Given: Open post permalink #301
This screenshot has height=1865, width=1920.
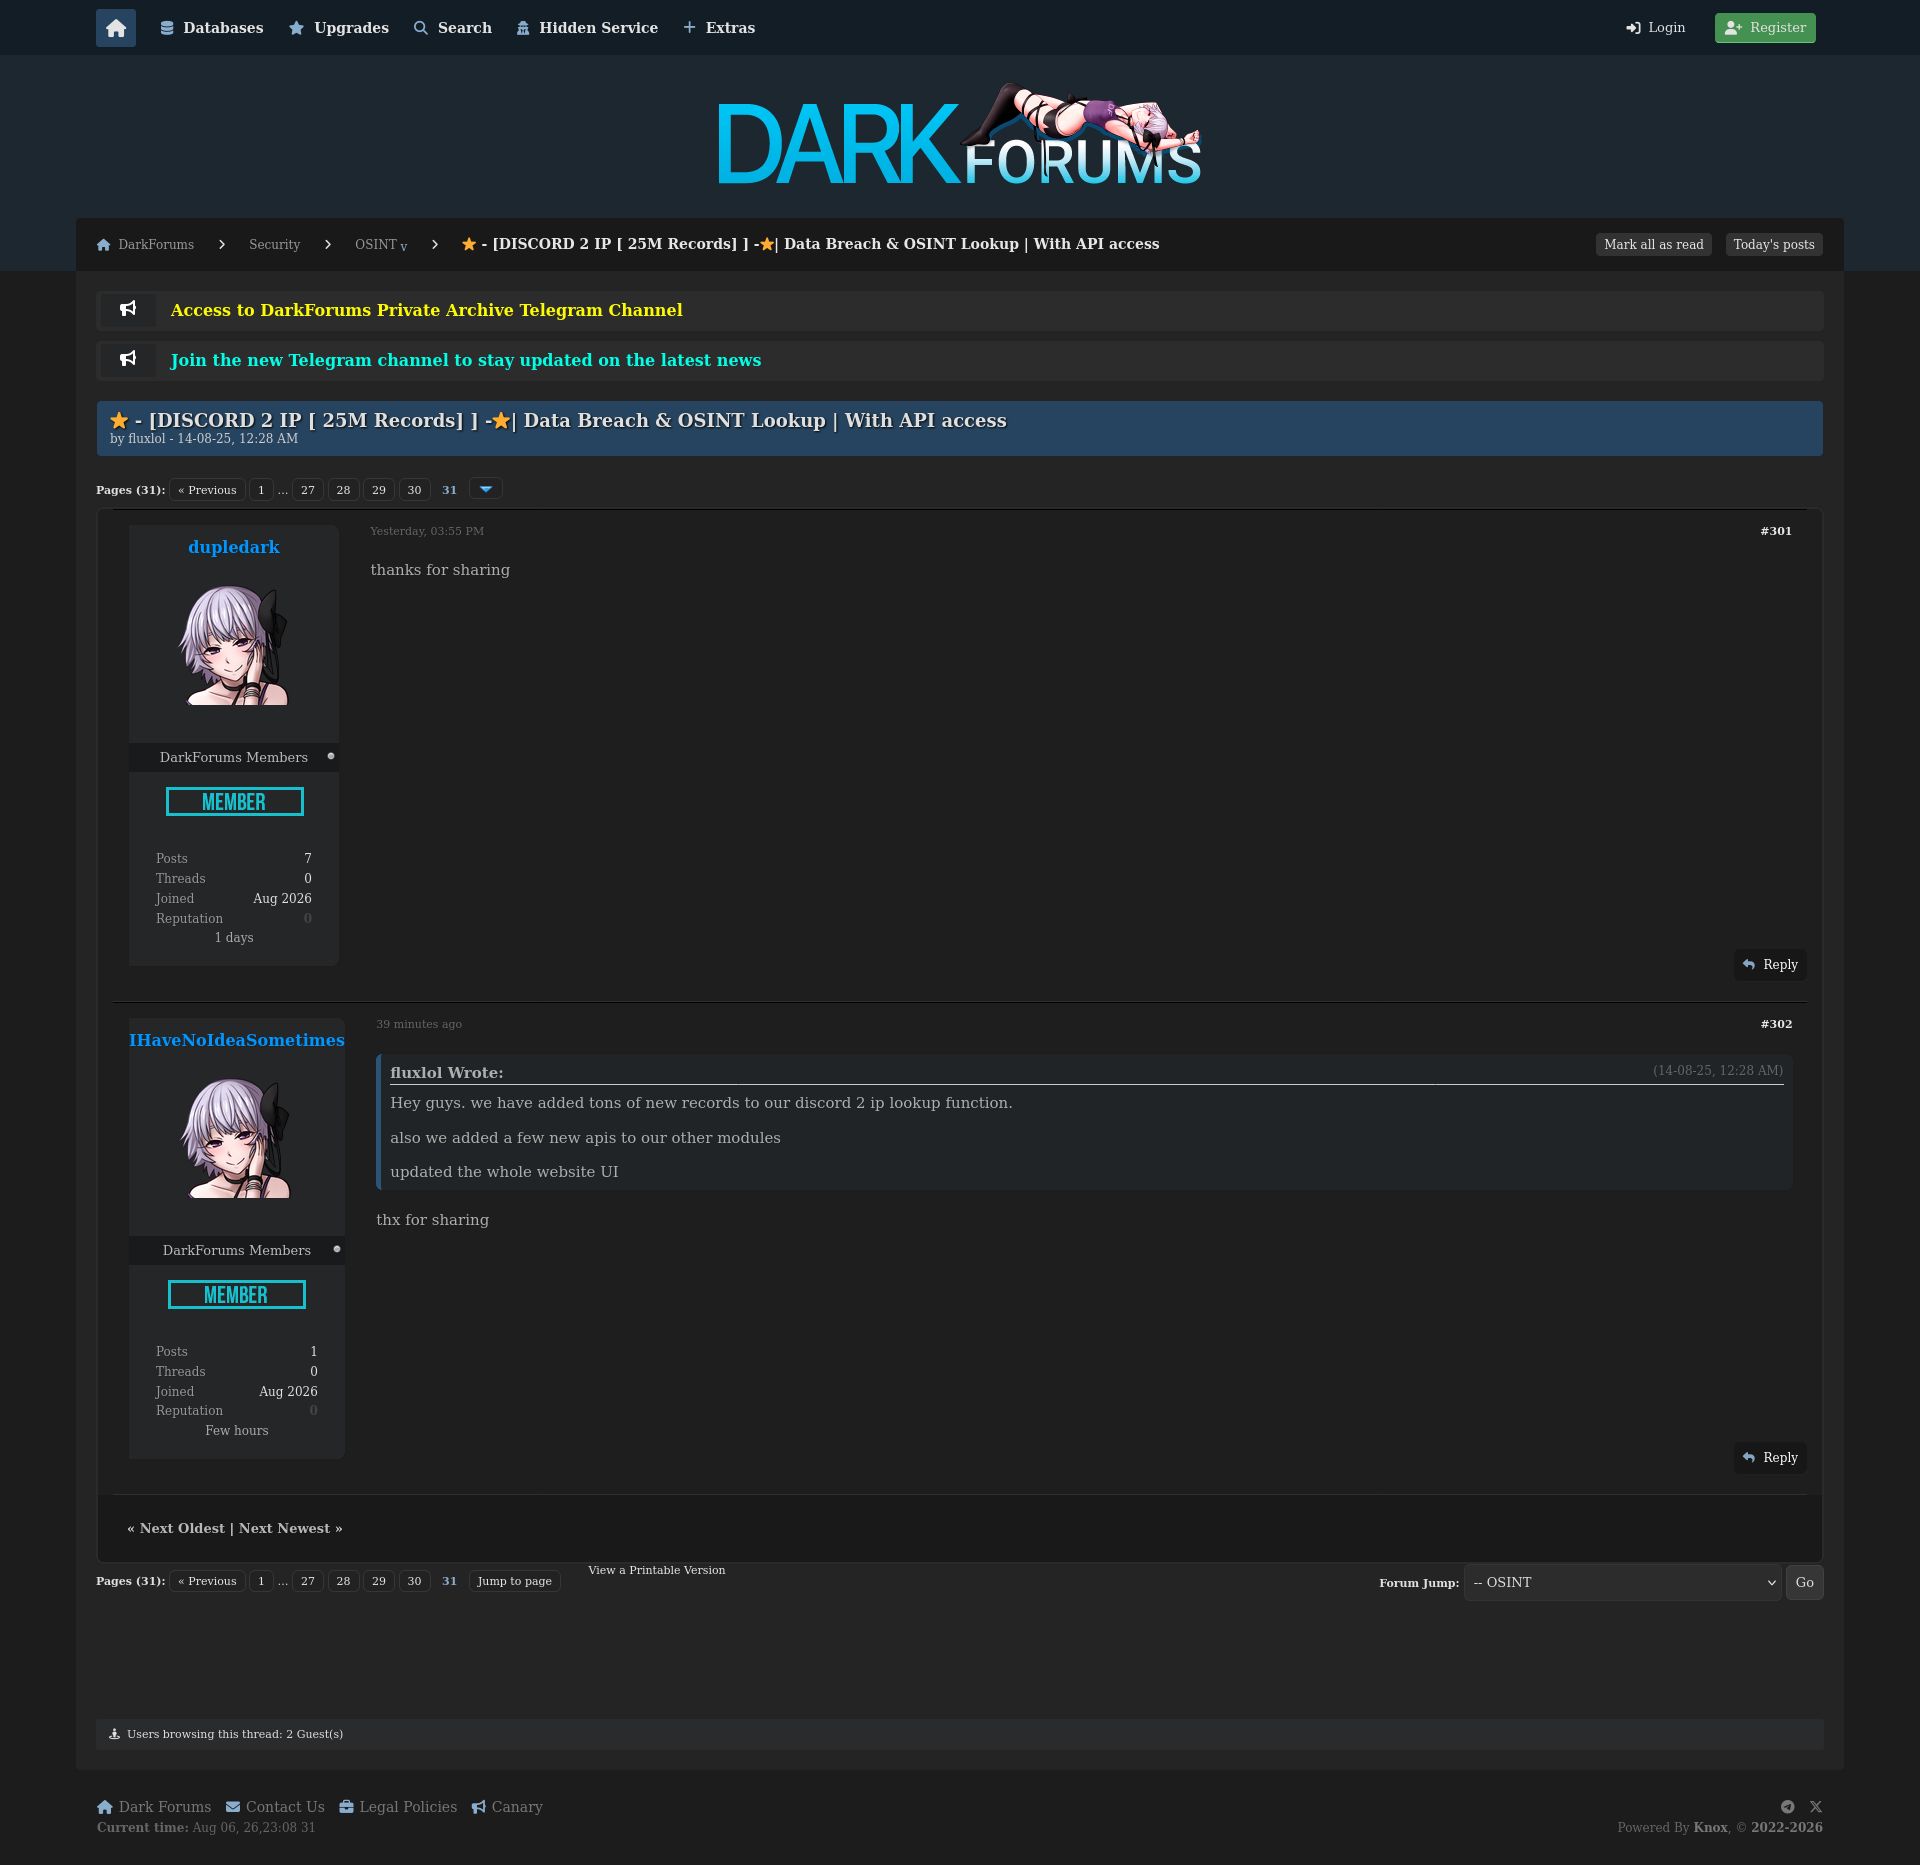Looking at the screenshot, I should click(x=1776, y=531).
